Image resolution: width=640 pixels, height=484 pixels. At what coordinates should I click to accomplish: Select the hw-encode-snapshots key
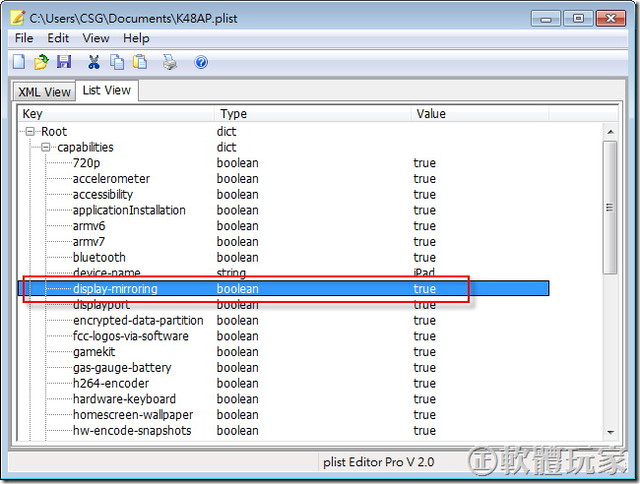click(x=132, y=431)
